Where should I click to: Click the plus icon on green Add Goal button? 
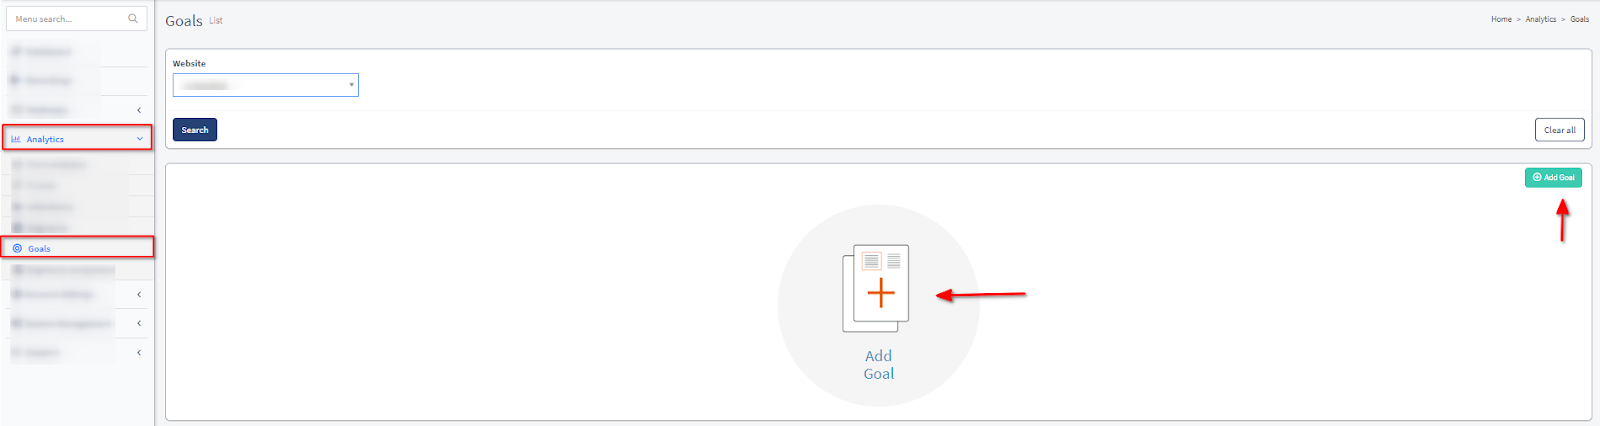coord(1537,177)
